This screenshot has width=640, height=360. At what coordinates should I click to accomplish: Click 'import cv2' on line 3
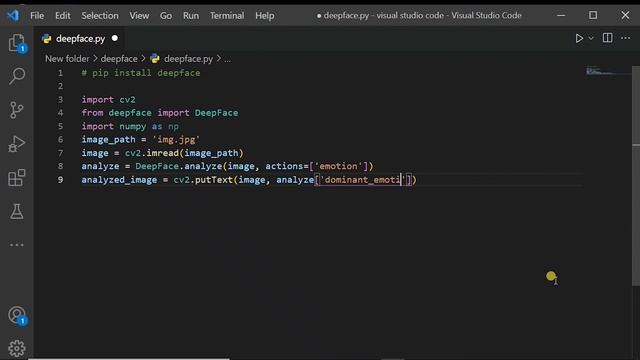click(108, 100)
